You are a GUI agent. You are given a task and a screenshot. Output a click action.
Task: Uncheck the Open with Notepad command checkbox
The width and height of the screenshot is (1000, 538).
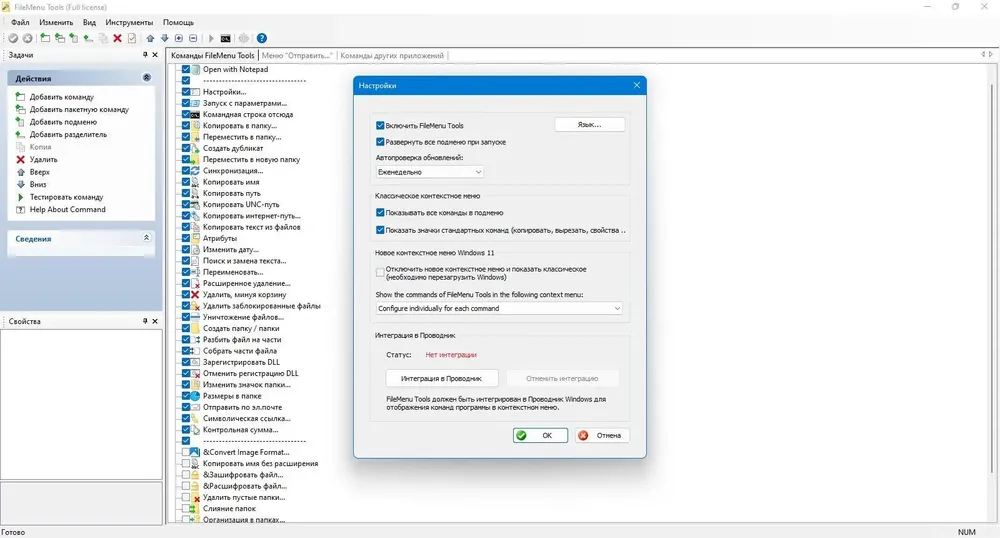(x=186, y=69)
